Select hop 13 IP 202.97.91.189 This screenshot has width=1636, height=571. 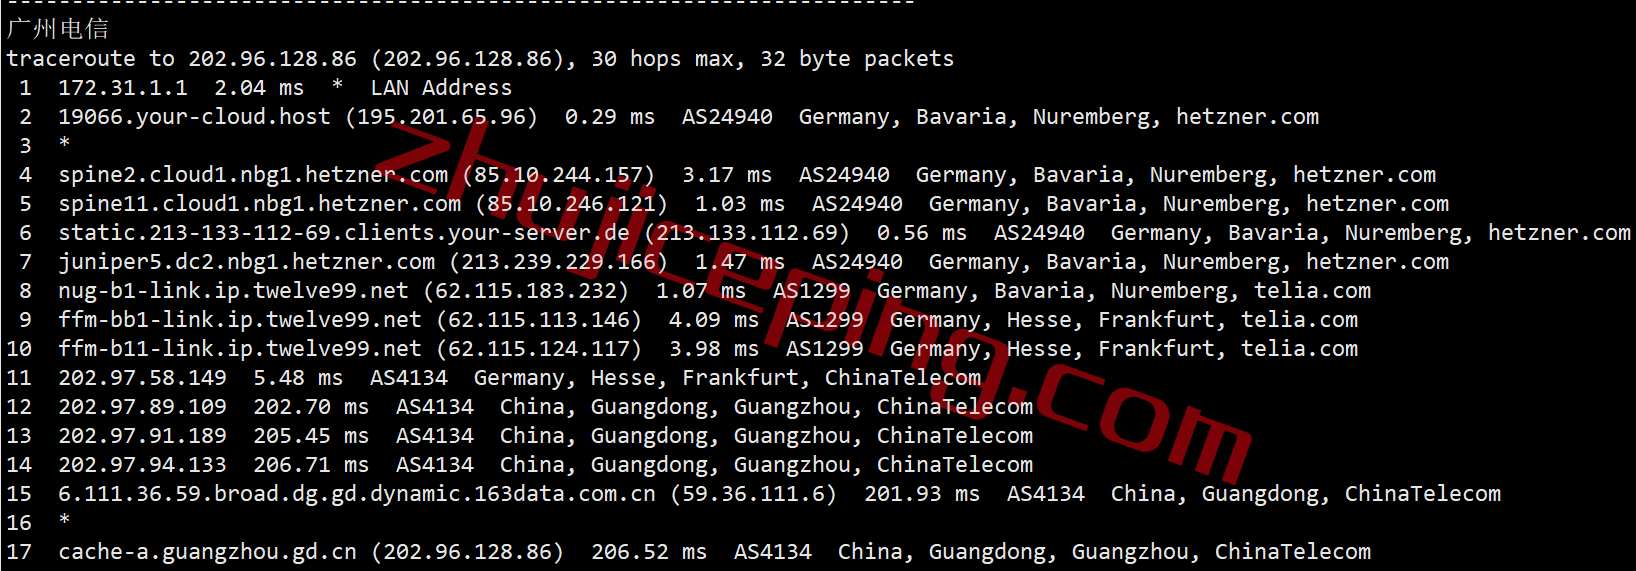143,436
